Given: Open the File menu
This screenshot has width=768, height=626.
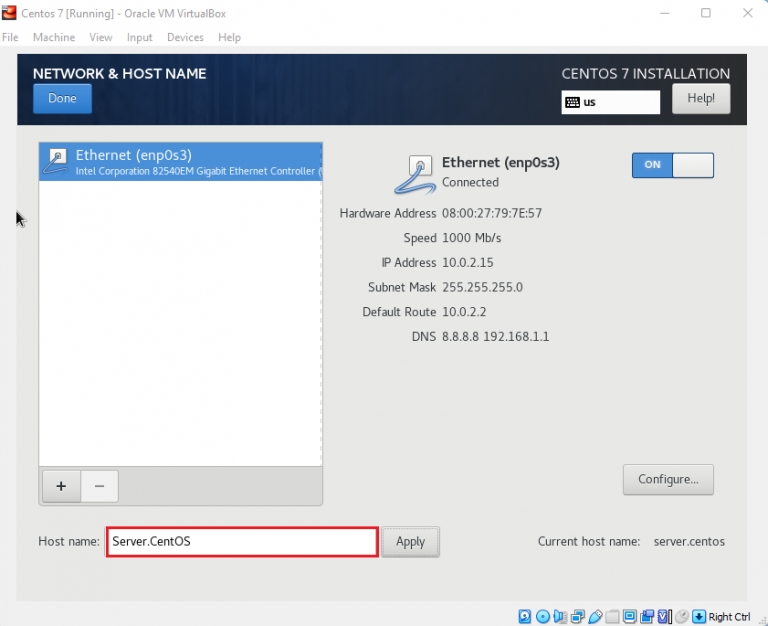Looking at the screenshot, I should 10,37.
